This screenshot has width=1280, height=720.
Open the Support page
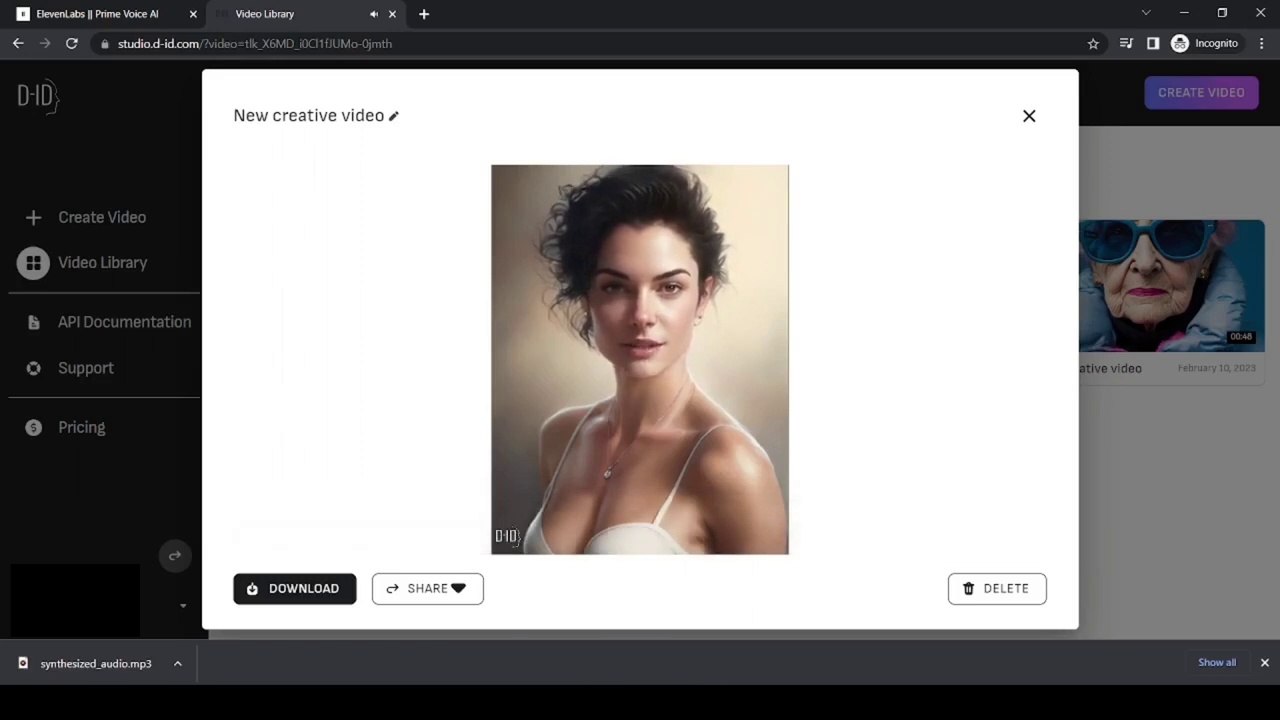coord(86,368)
